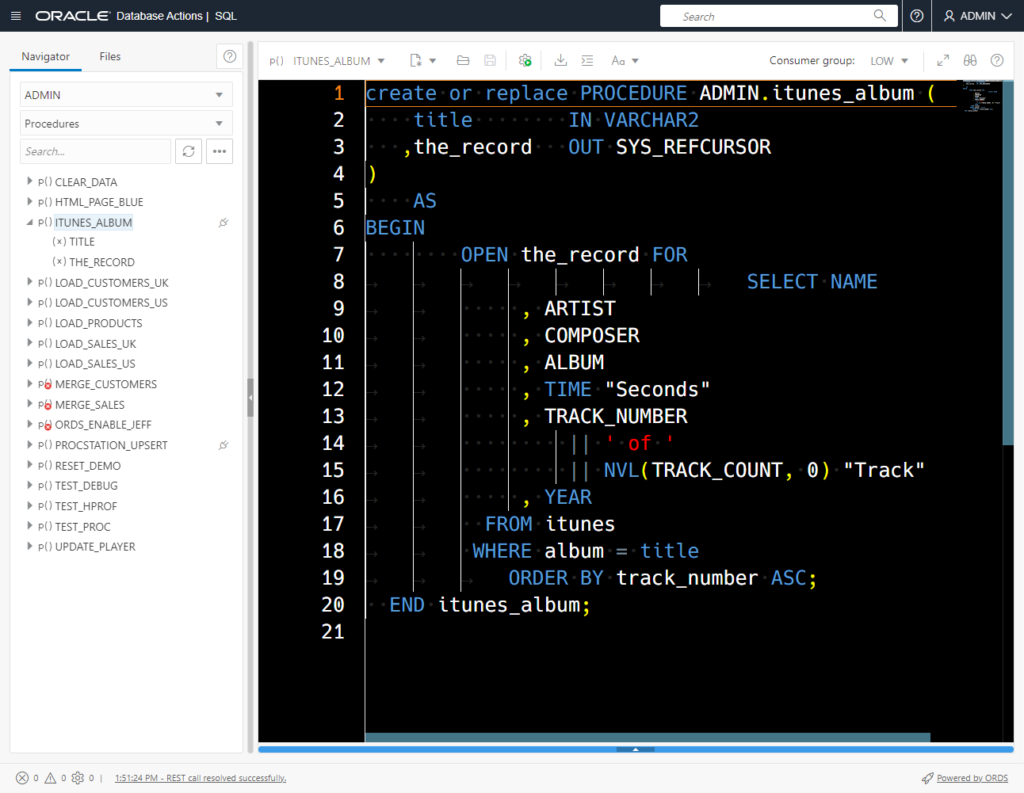The image size is (1024, 793).
Task: Focus the Navigator object search field
Action: coord(95,152)
